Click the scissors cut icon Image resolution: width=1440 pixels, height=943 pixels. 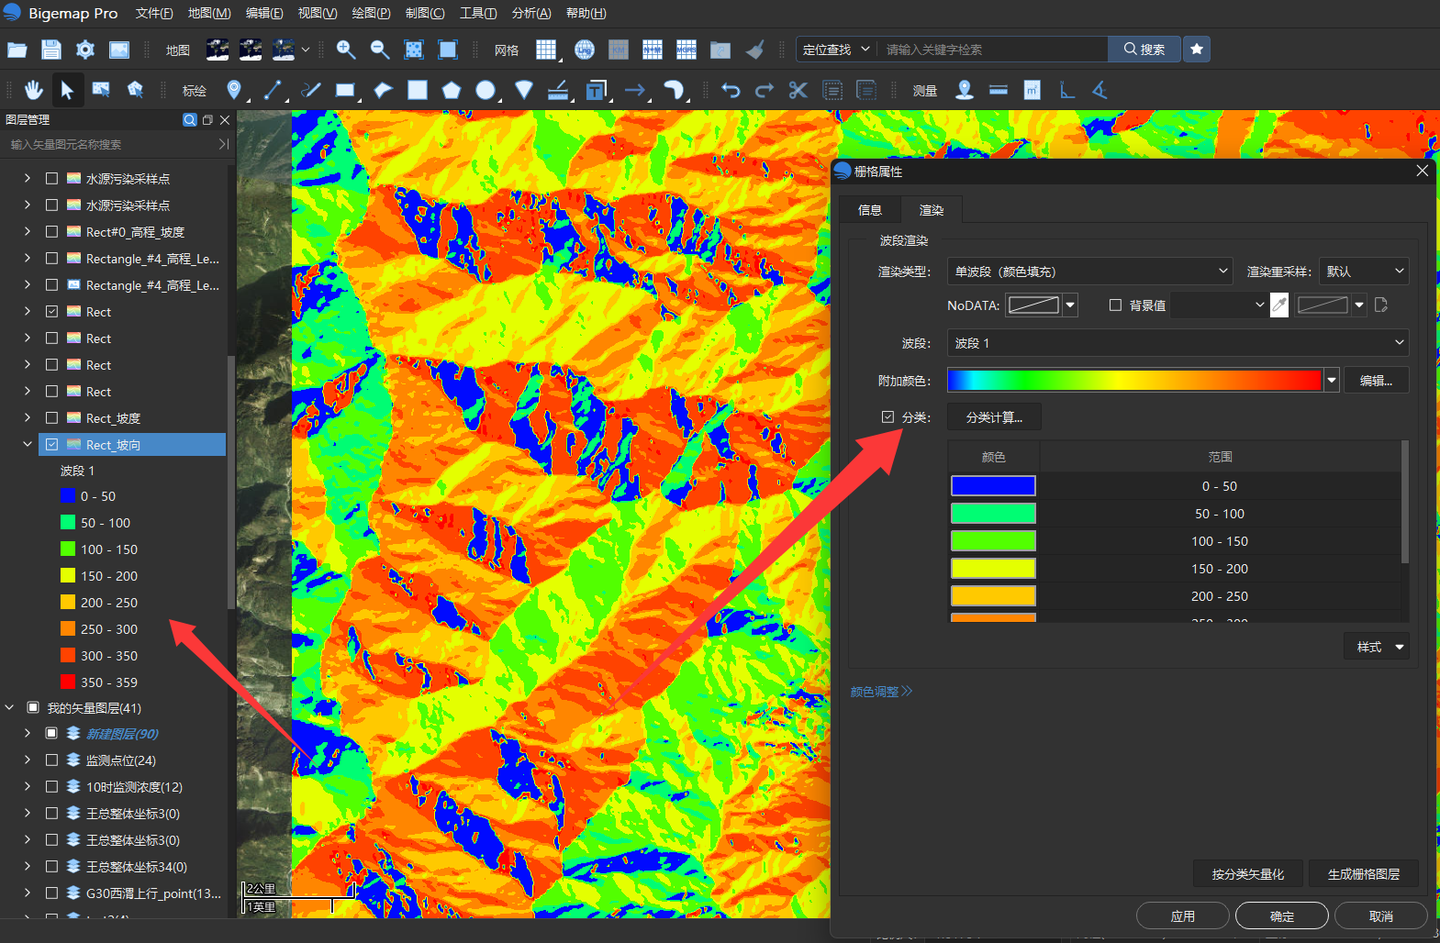click(797, 90)
